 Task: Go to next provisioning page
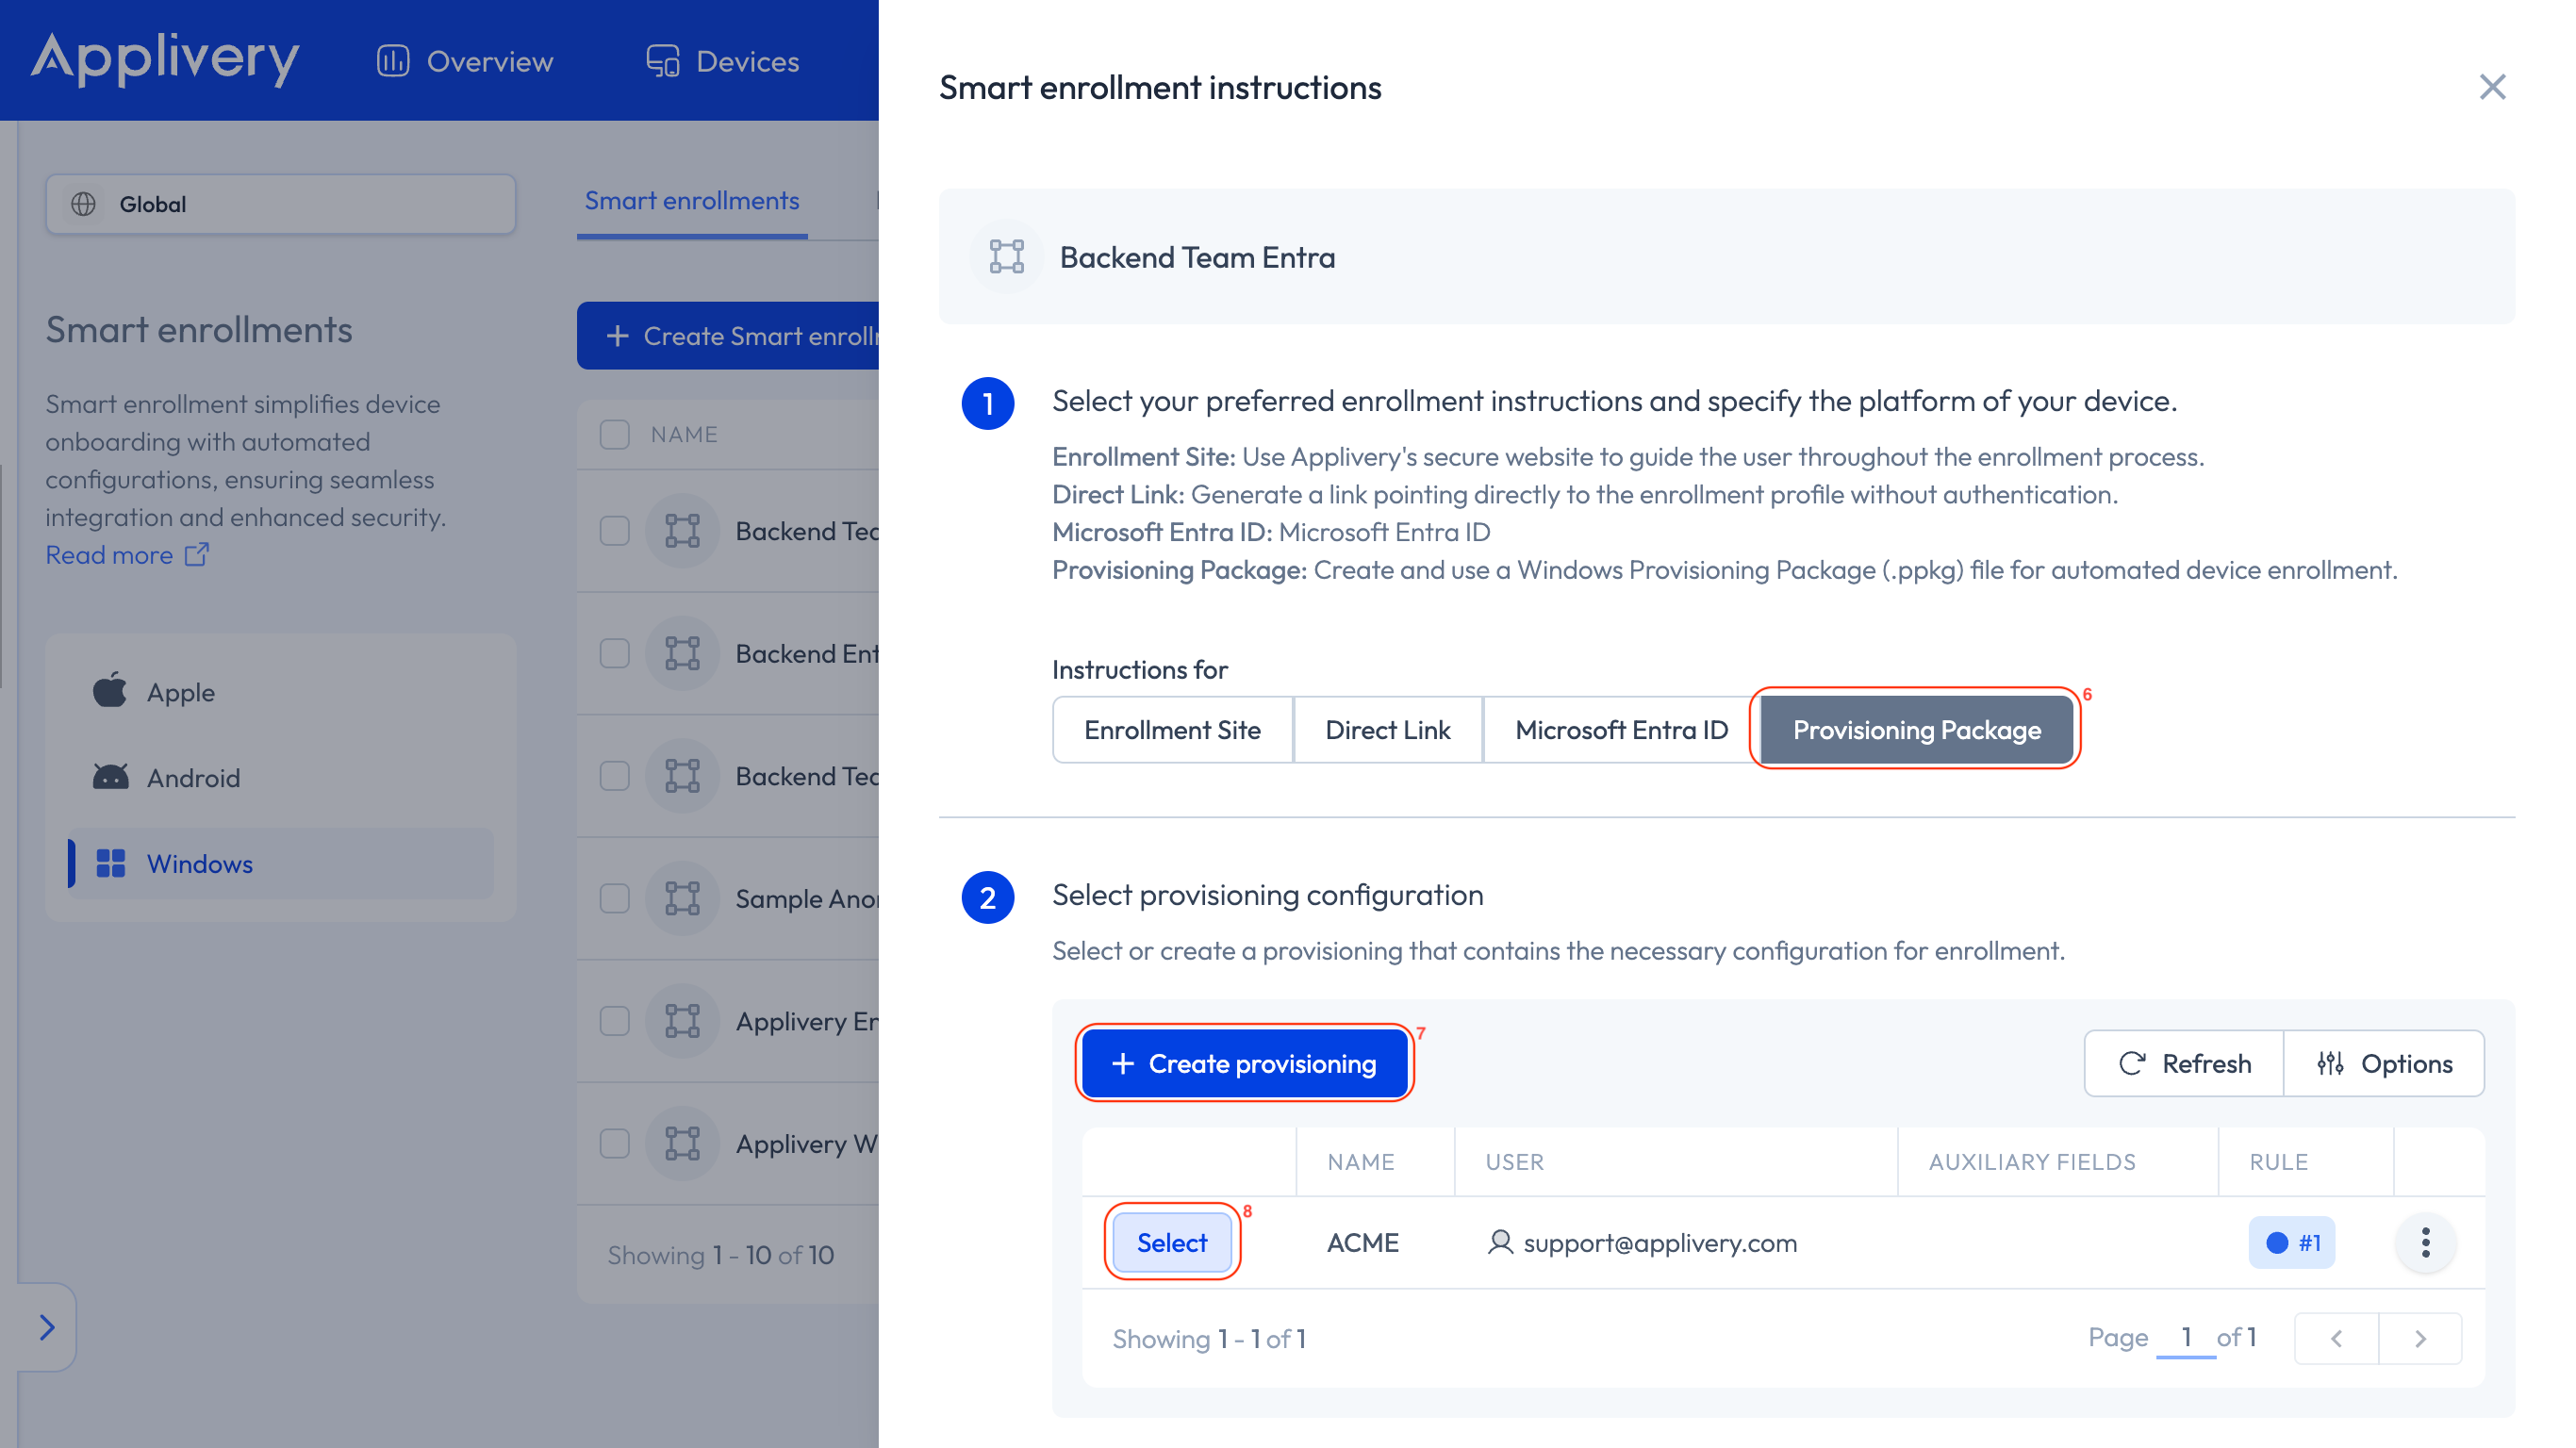tap(2420, 1339)
